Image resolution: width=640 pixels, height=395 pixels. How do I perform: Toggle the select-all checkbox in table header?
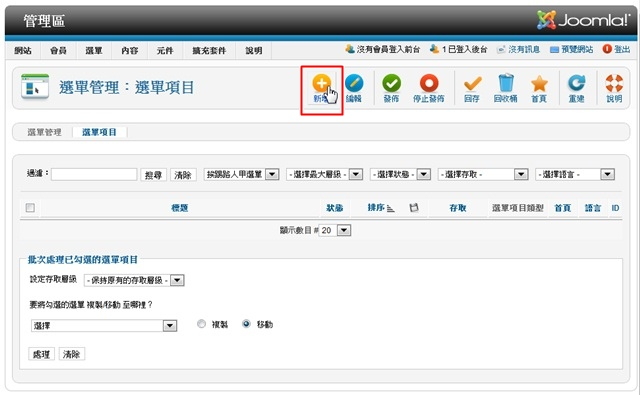(30, 208)
